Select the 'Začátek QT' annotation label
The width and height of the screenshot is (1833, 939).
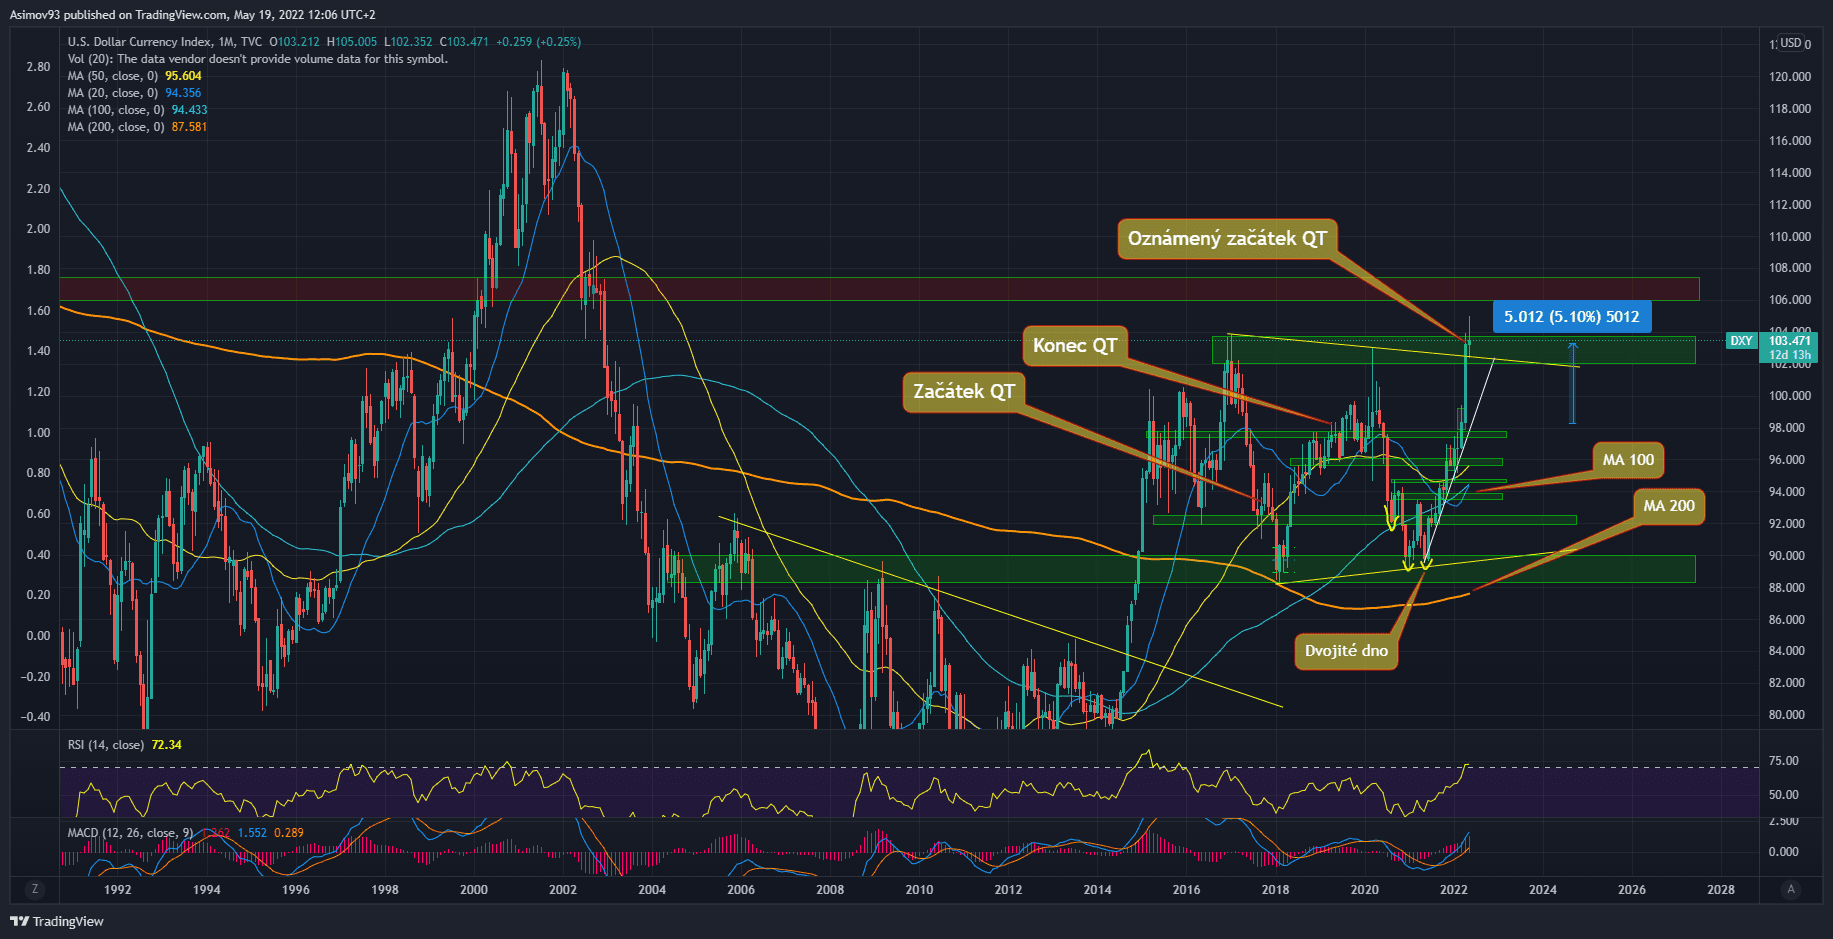[963, 391]
